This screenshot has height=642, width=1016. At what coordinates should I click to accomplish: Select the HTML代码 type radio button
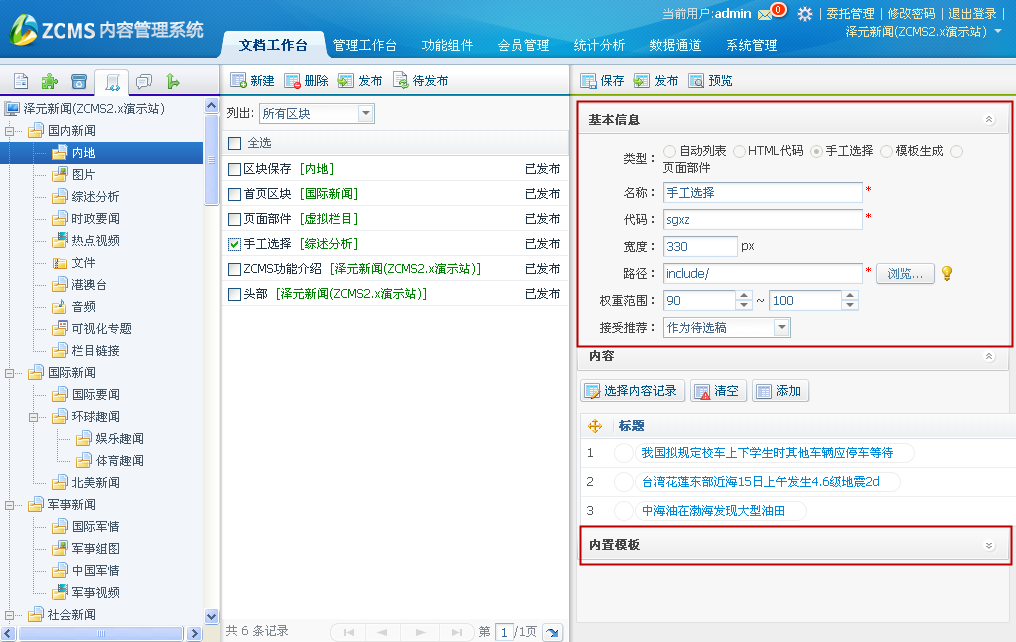point(739,151)
